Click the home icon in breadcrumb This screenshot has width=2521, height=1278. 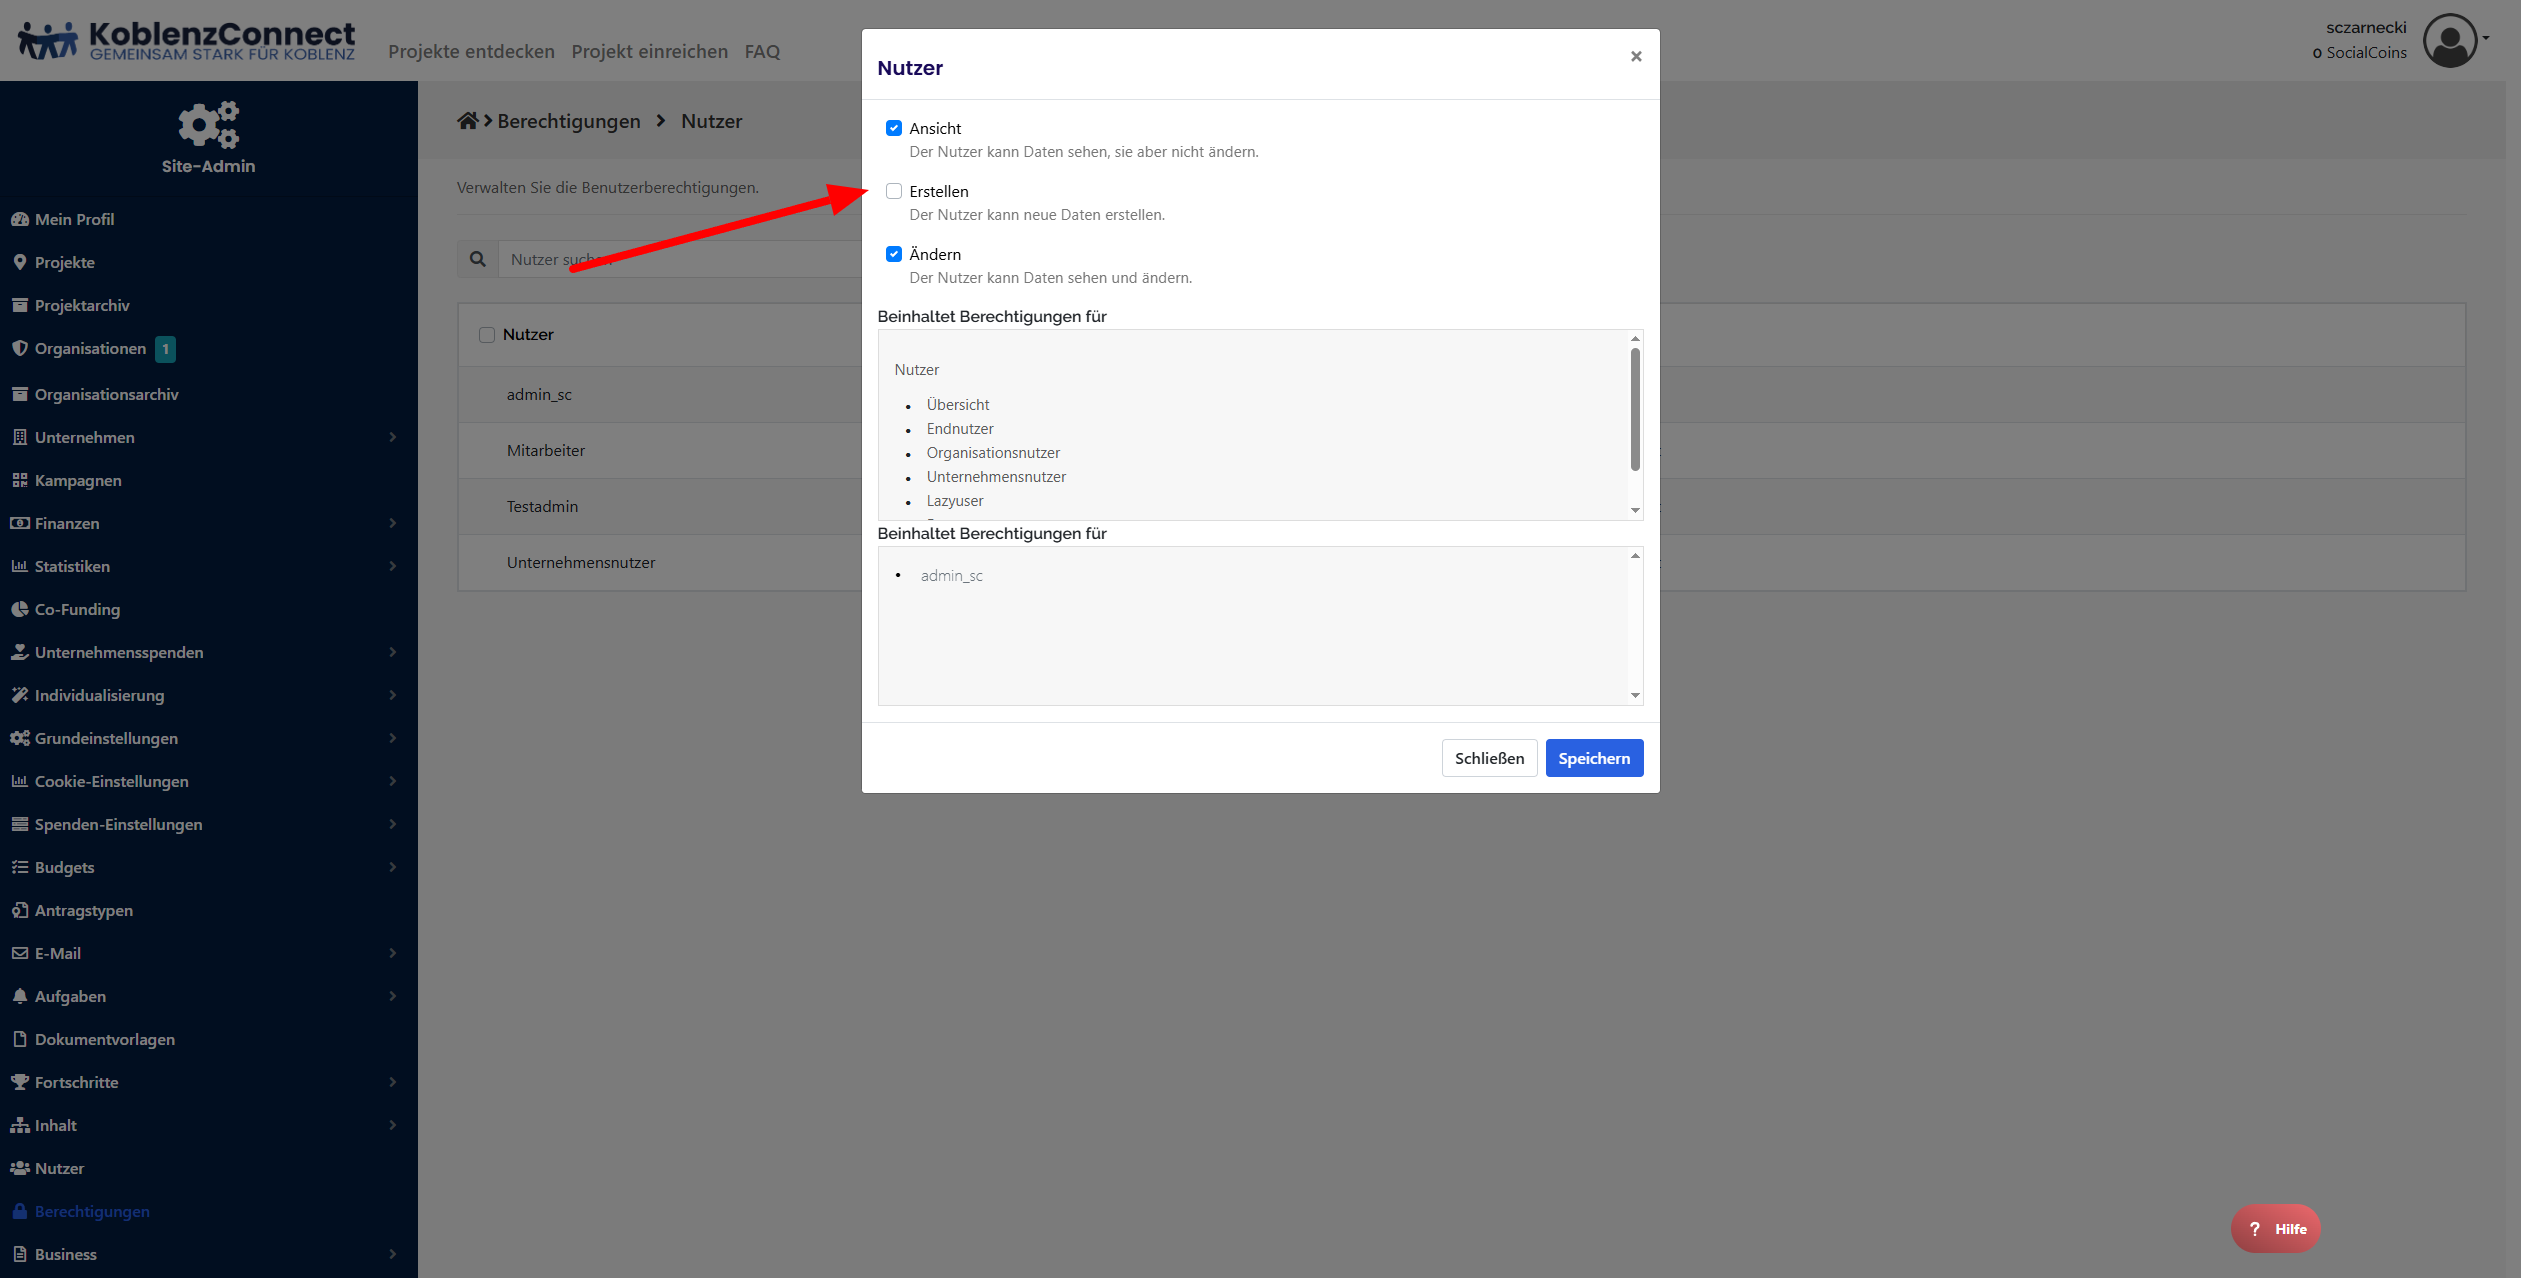[467, 121]
